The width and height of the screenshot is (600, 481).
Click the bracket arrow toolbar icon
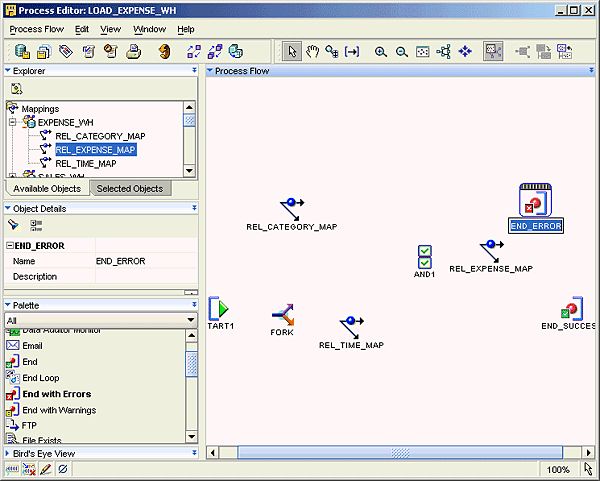click(x=352, y=51)
